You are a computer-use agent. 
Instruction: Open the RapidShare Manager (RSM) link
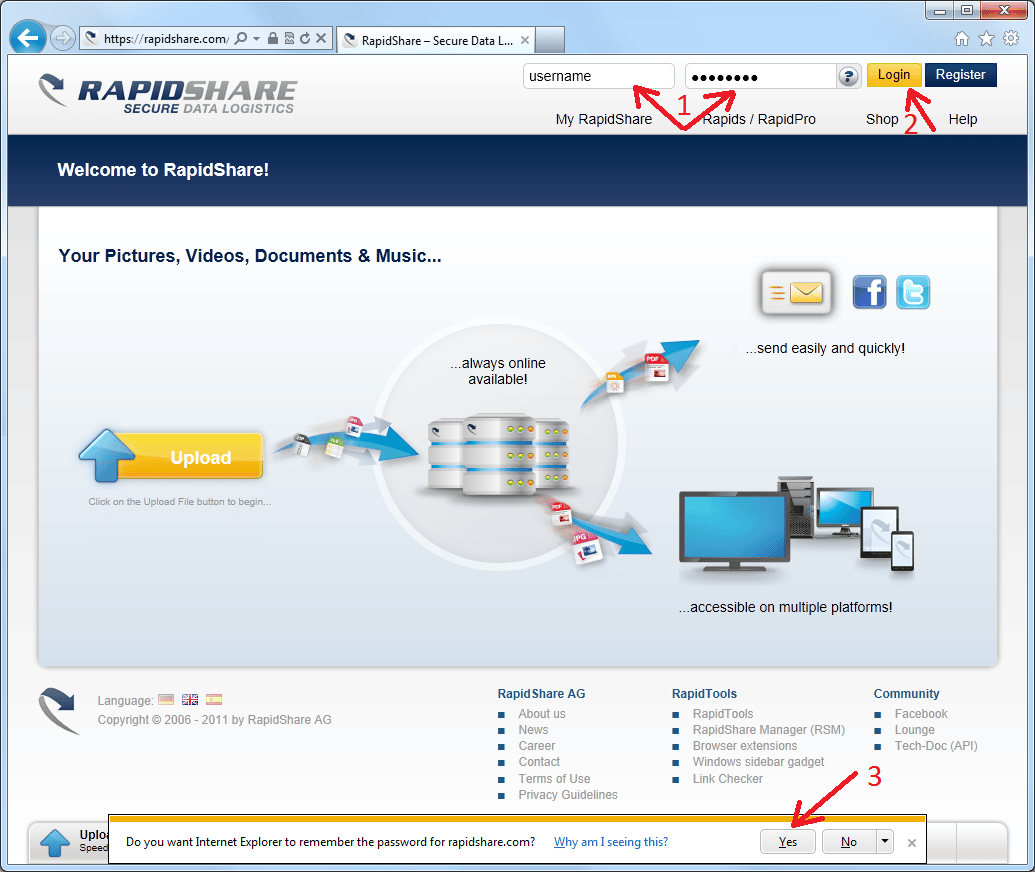[768, 729]
